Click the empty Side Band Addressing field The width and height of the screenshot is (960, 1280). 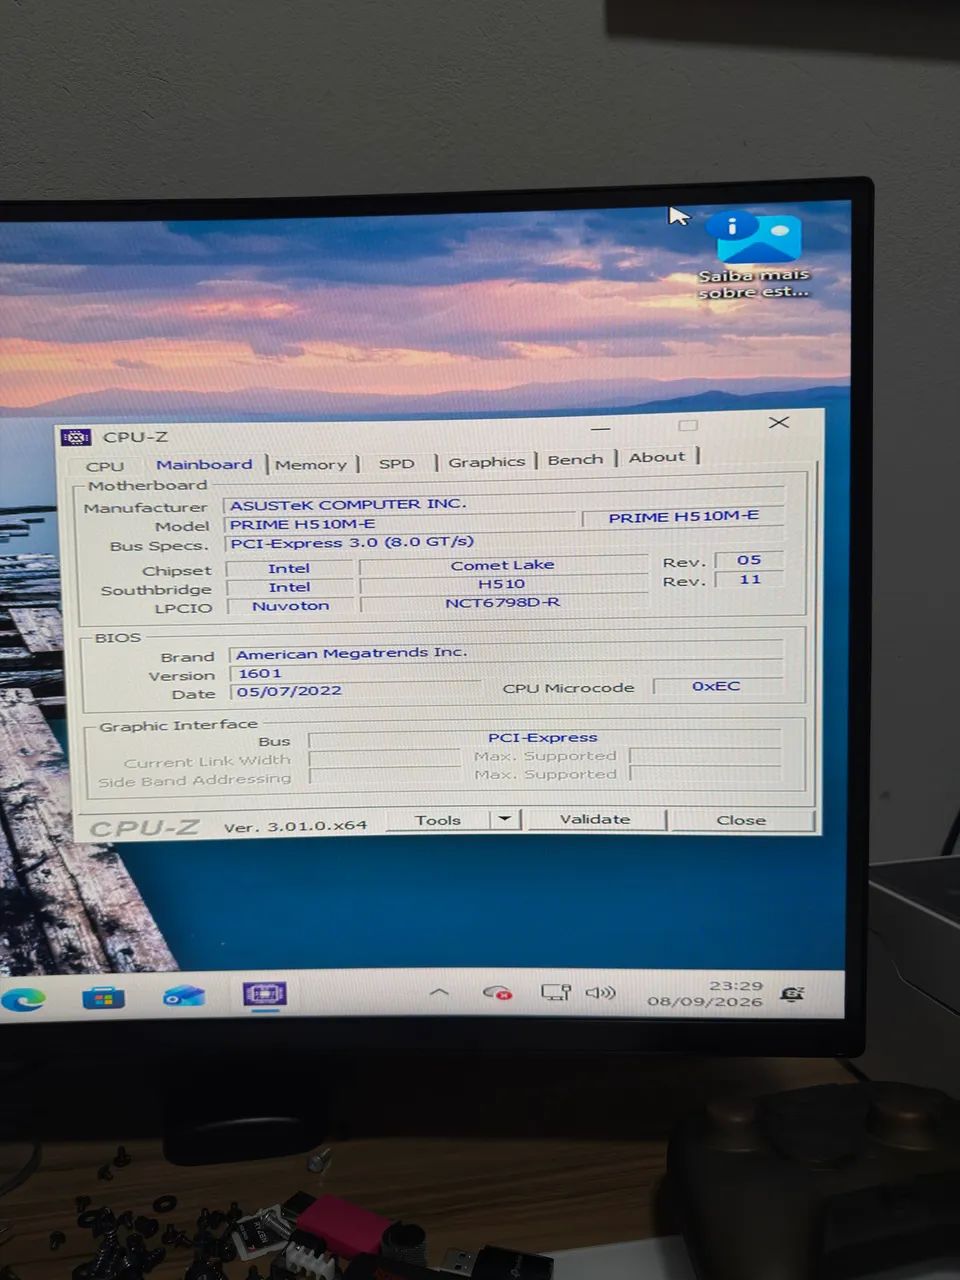(x=385, y=777)
